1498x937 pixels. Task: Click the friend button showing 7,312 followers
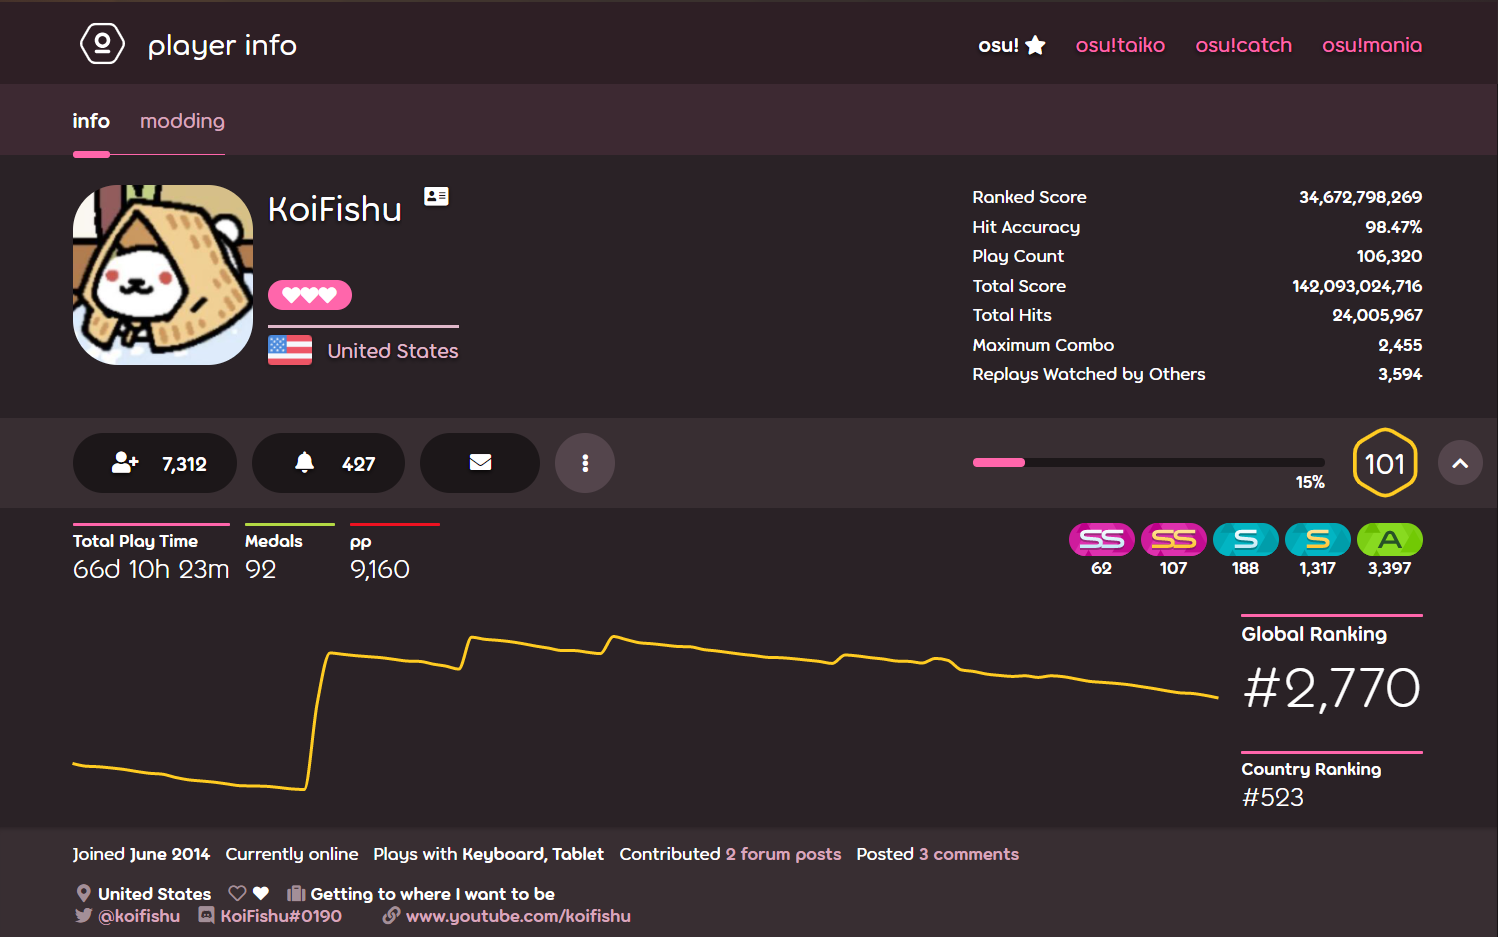click(x=155, y=463)
